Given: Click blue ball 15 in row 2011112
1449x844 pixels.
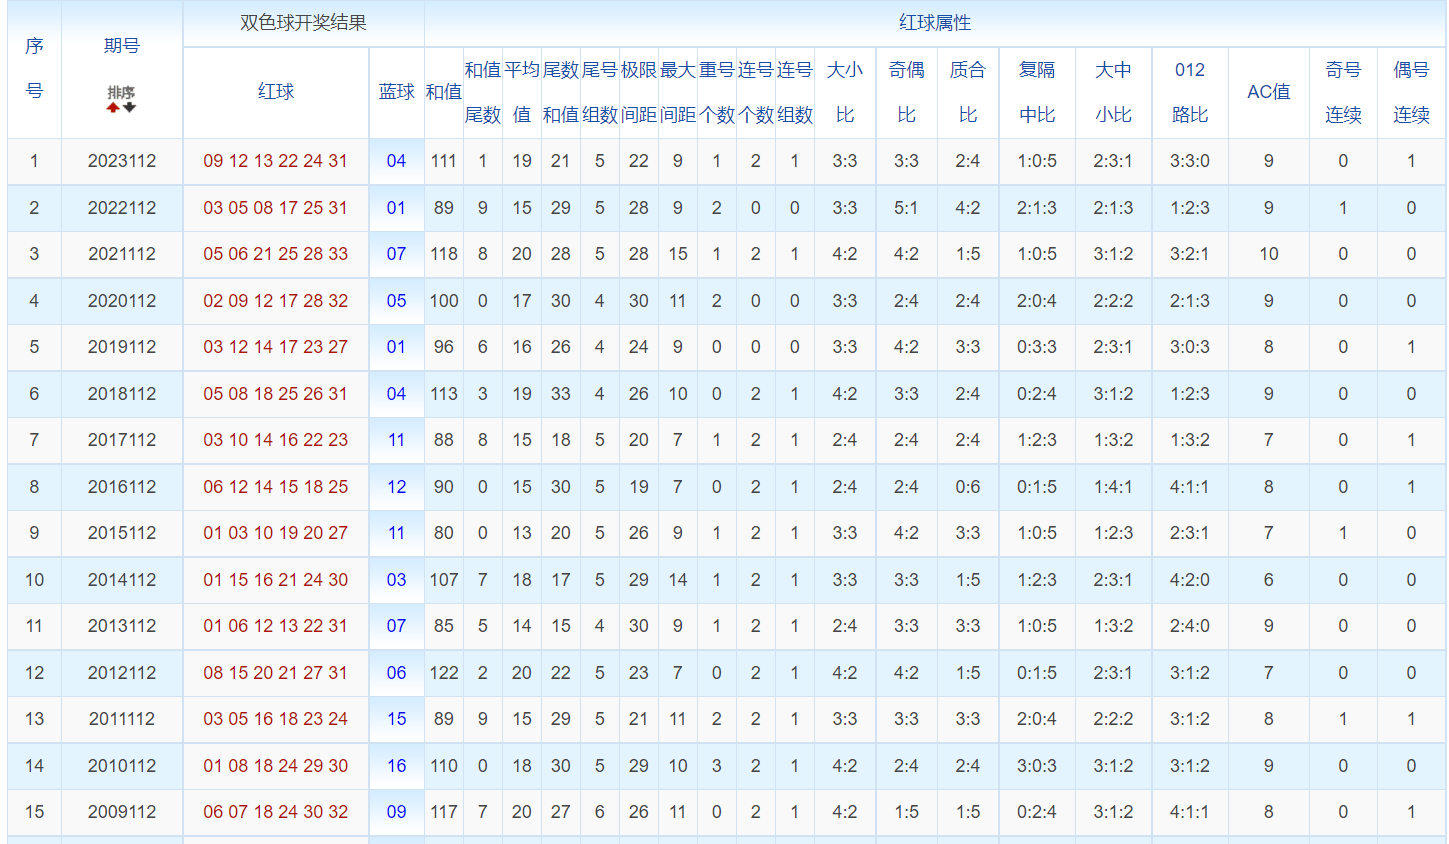Looking at the screenshot, I should 397,719.
